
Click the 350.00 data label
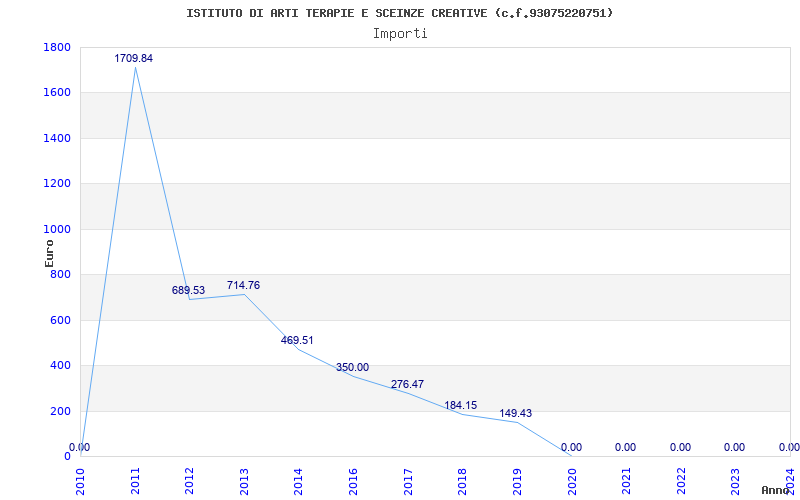coord(352,367)
